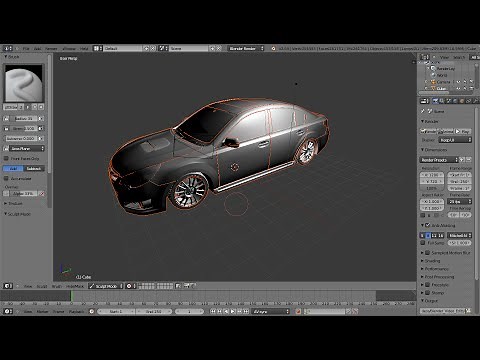Open the File menu
Screen dimensions: 480x360
(26, 49)
